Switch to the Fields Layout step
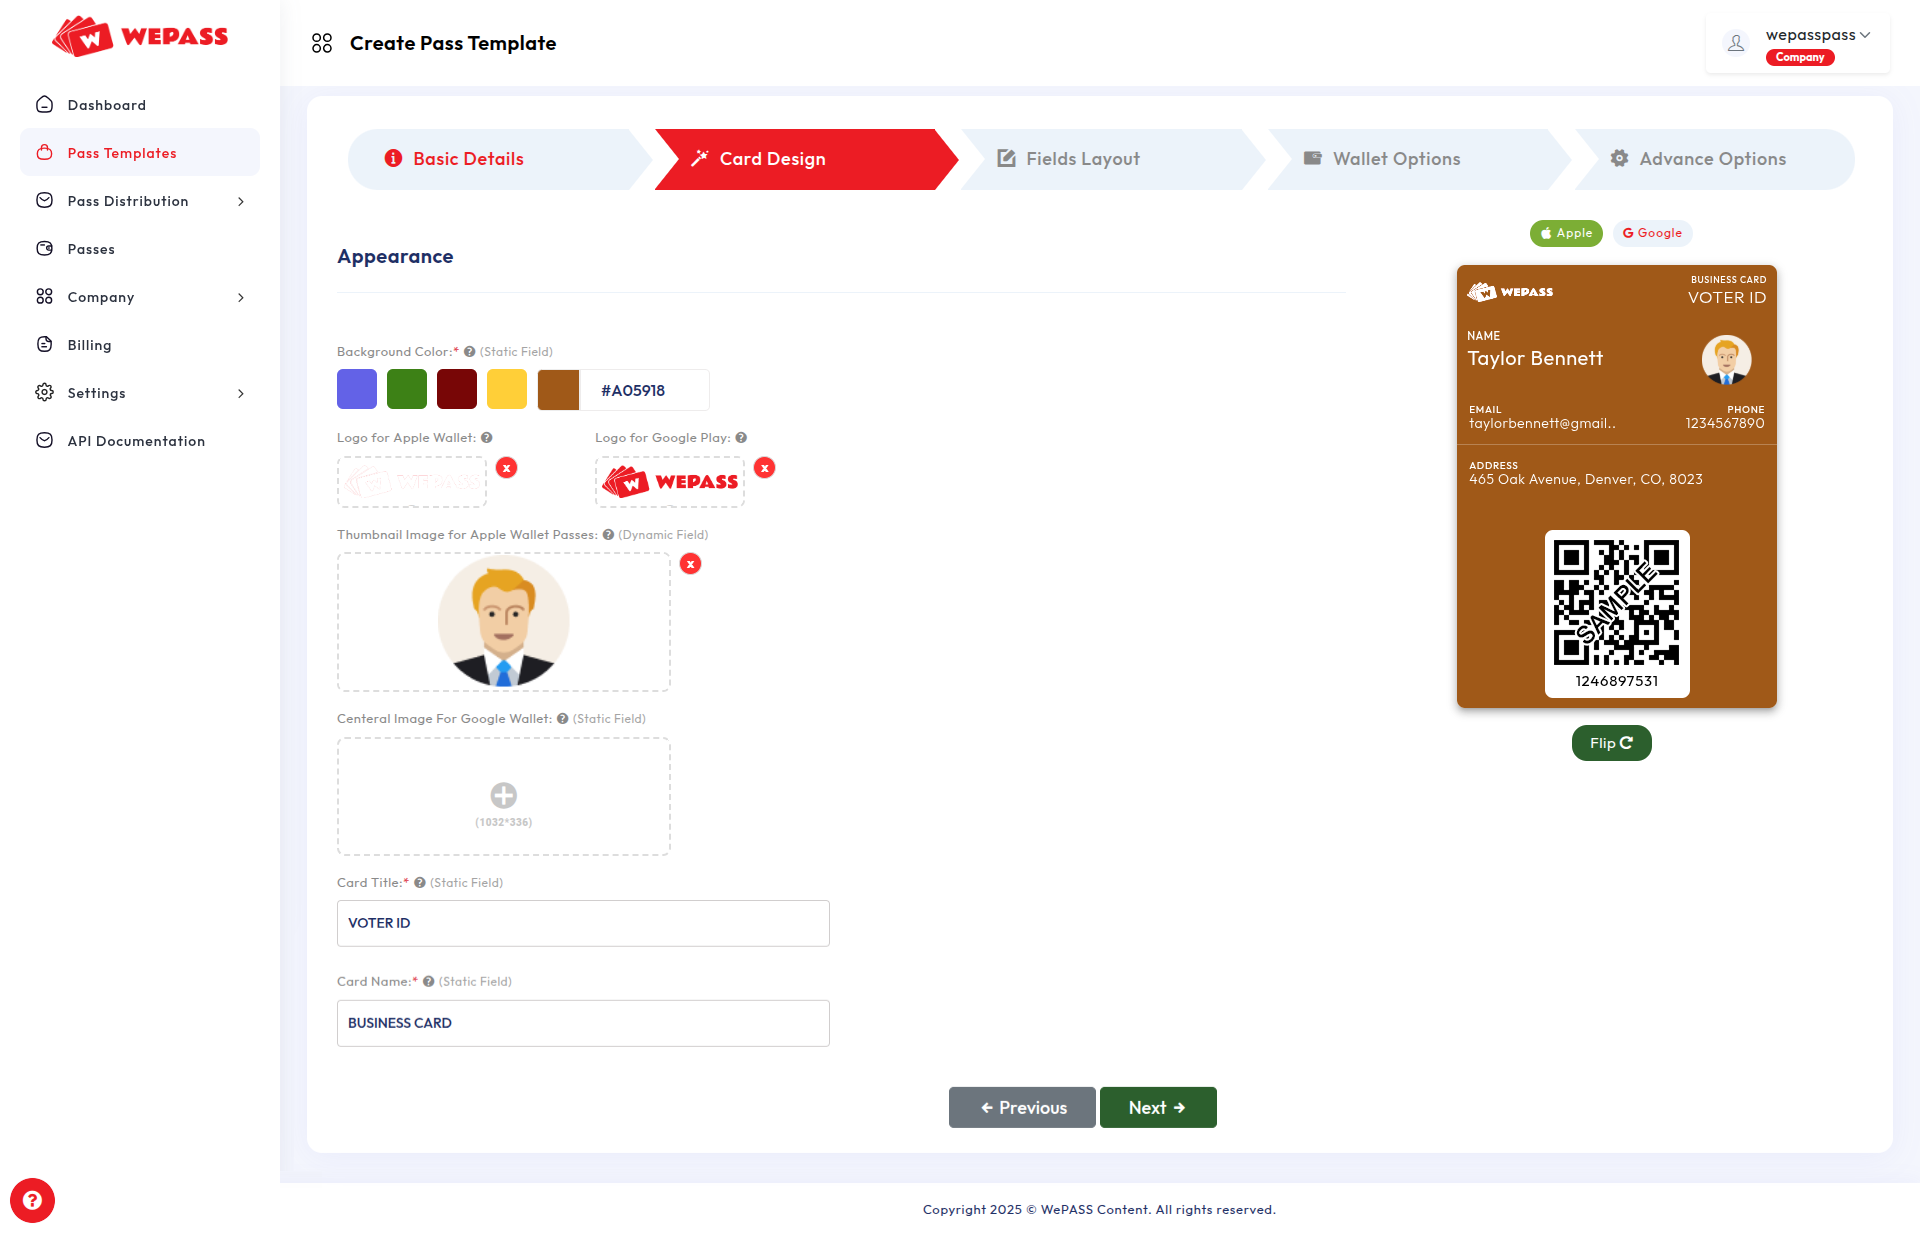Image resolution: width=1920 pixels, height=1235 pixels. point(1082,158)
